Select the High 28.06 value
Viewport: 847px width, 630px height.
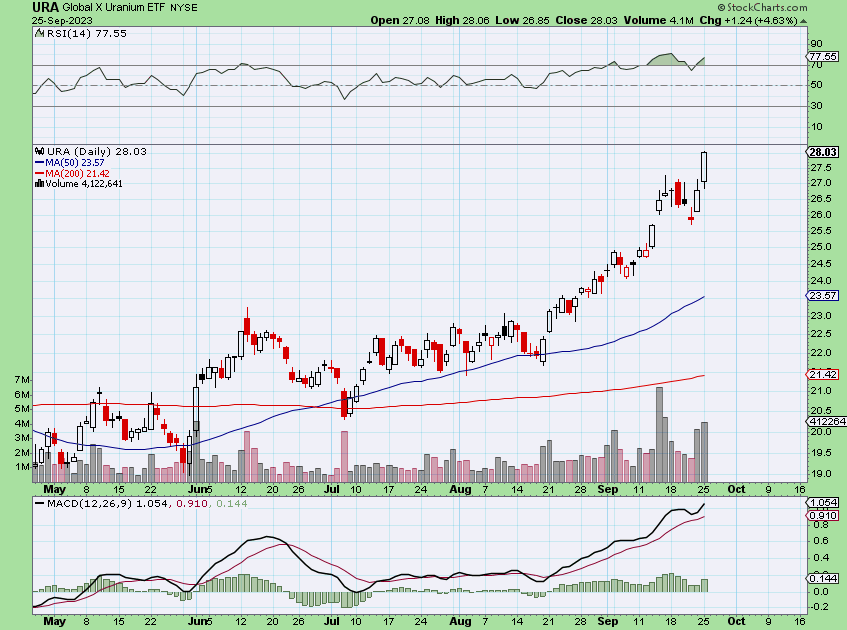462,21
